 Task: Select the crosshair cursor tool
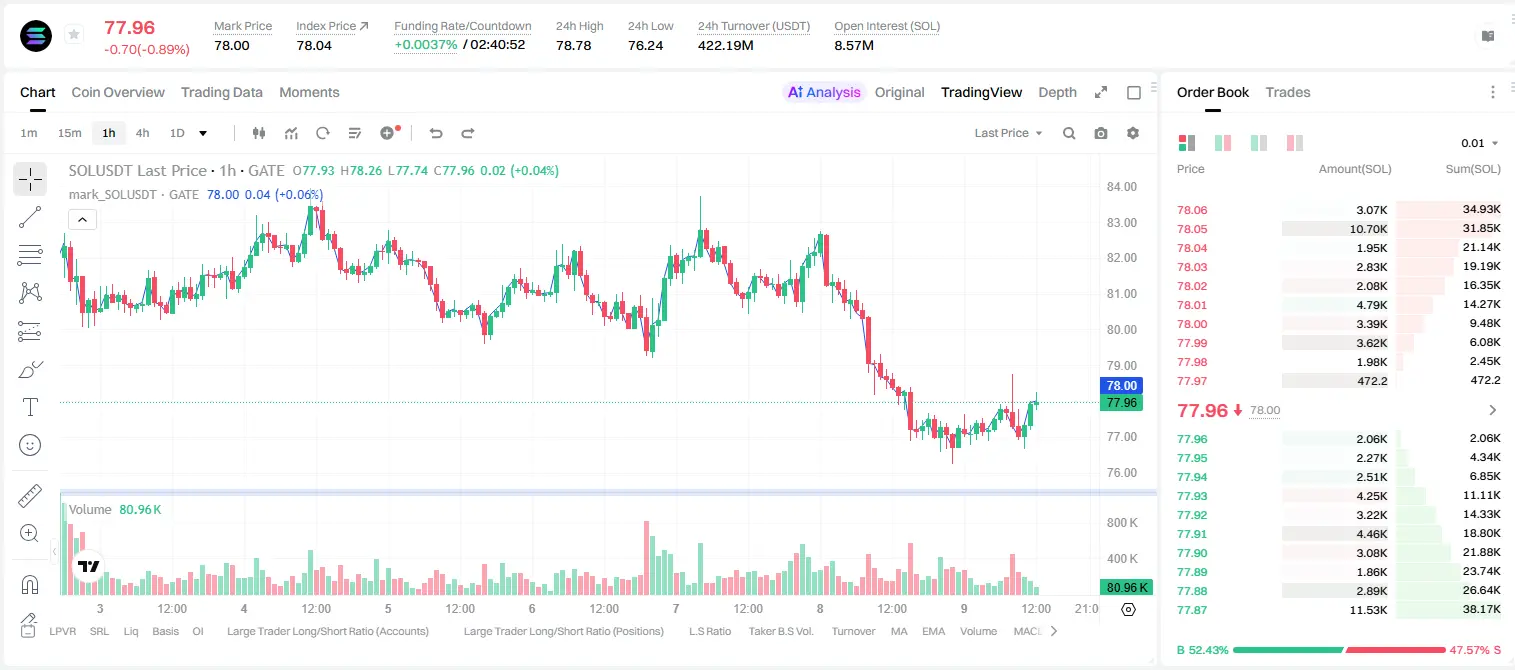[x=30, y=179]
